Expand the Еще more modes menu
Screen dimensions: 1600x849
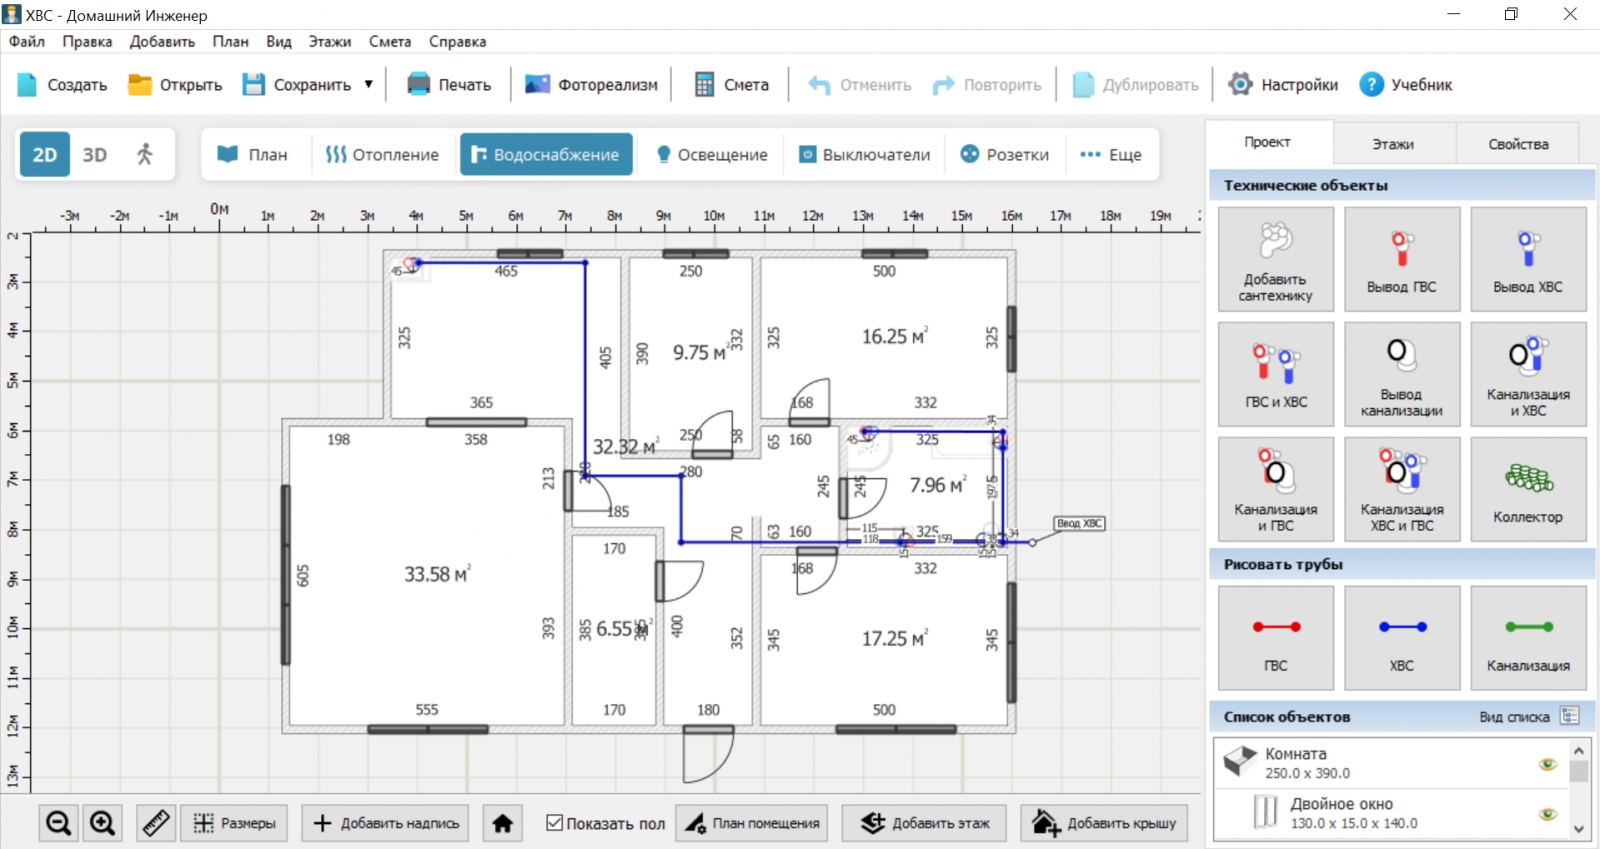pyautogui.click(x=1111, y=154)
